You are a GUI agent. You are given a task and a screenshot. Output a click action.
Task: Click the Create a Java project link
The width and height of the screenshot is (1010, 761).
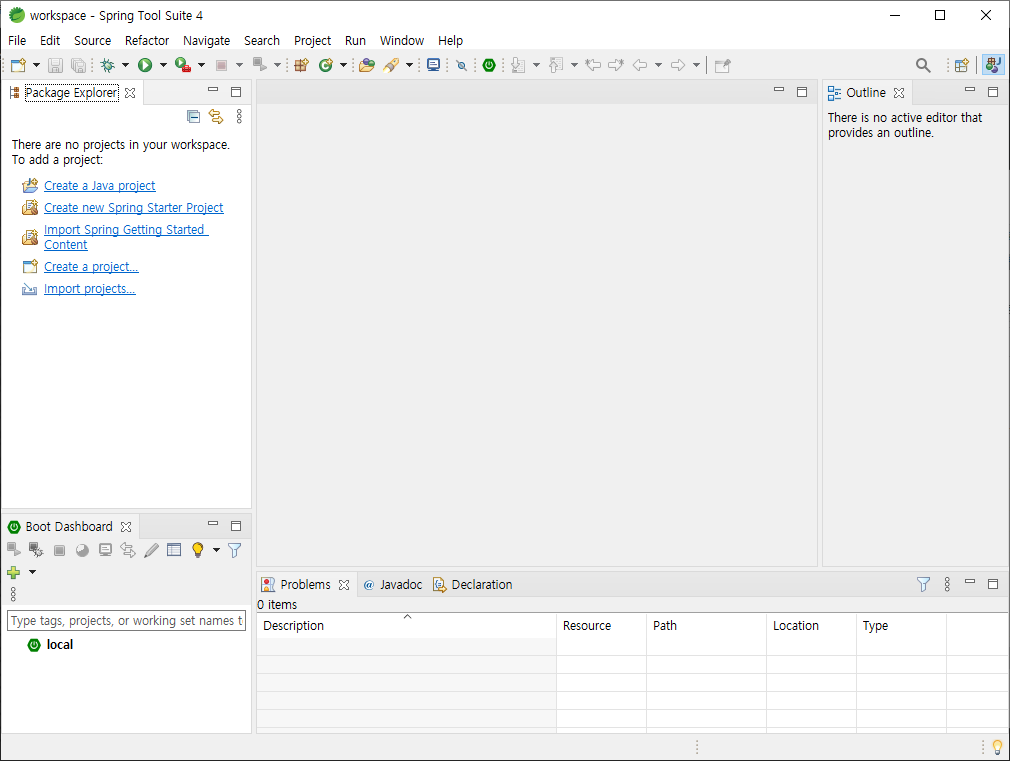pyautogui.click(x=99, y=186)
